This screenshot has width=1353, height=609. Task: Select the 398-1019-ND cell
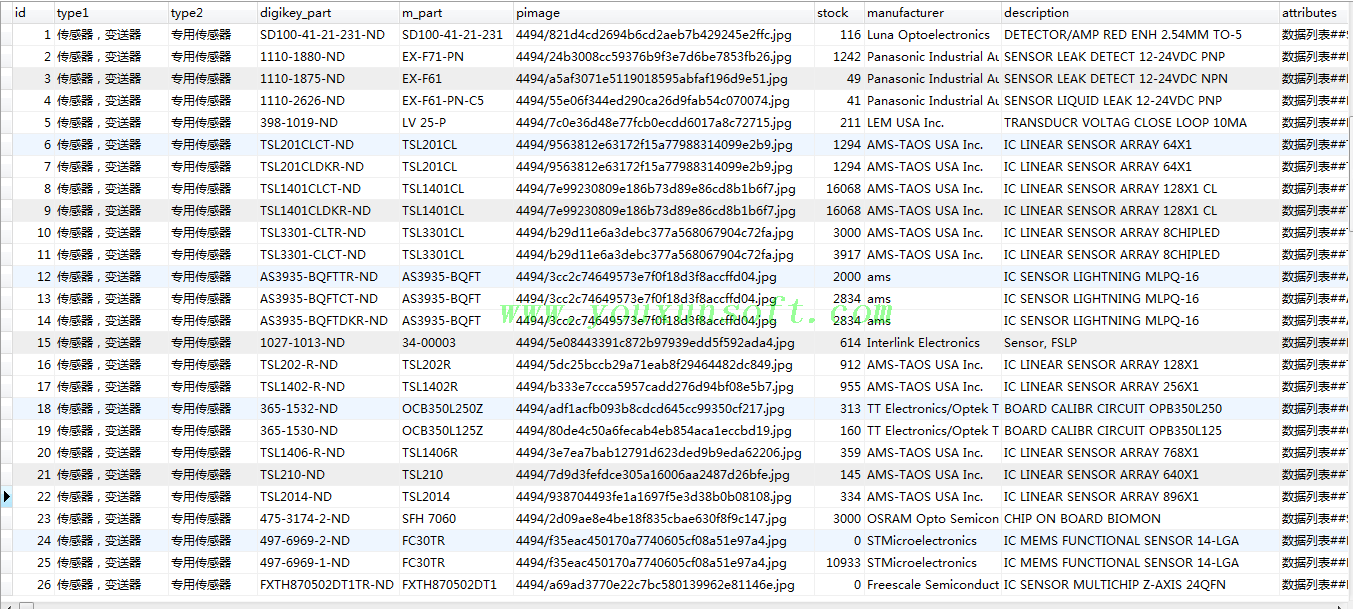328,123
